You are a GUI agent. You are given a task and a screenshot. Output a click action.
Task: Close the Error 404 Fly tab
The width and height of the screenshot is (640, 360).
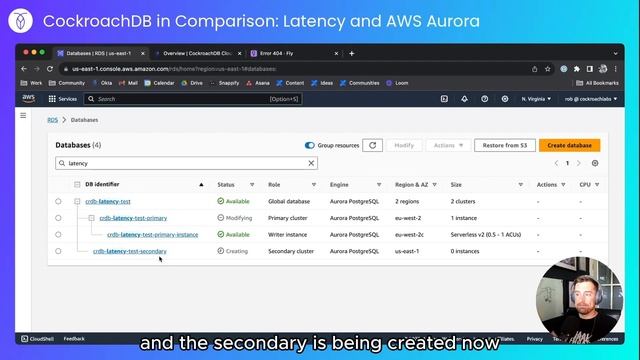point(336,53)
